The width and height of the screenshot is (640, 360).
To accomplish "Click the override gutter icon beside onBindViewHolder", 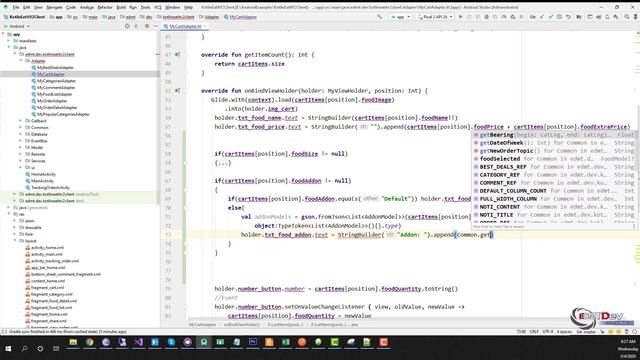I will click(x=178, y=91).
